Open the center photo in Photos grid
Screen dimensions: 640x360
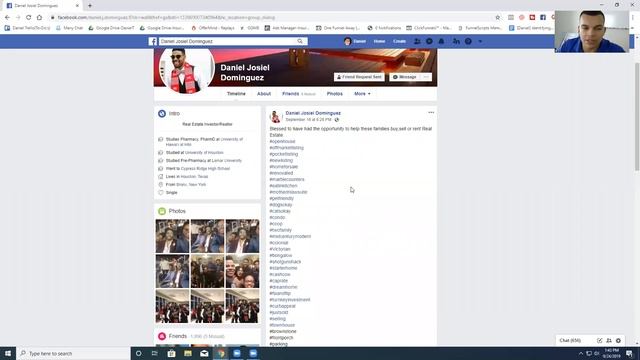207,271
